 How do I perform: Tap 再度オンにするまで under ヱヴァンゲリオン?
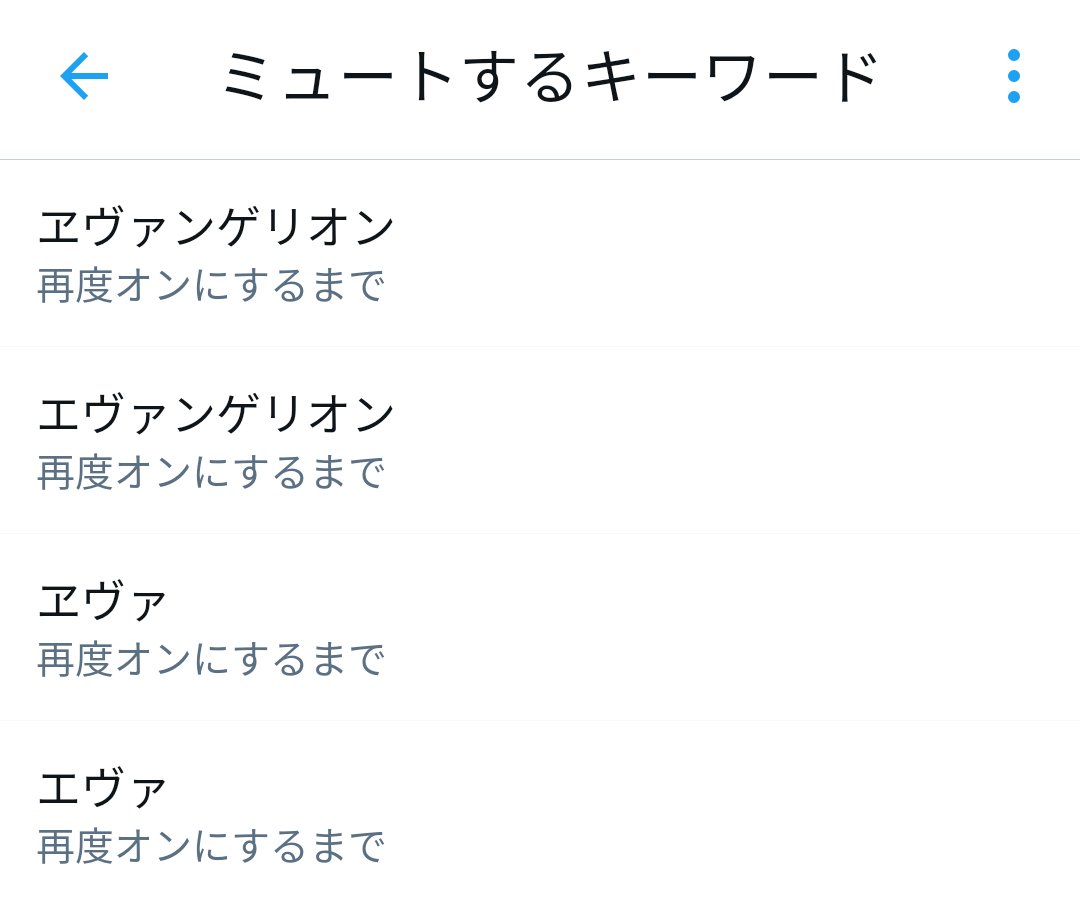[211, 286]
